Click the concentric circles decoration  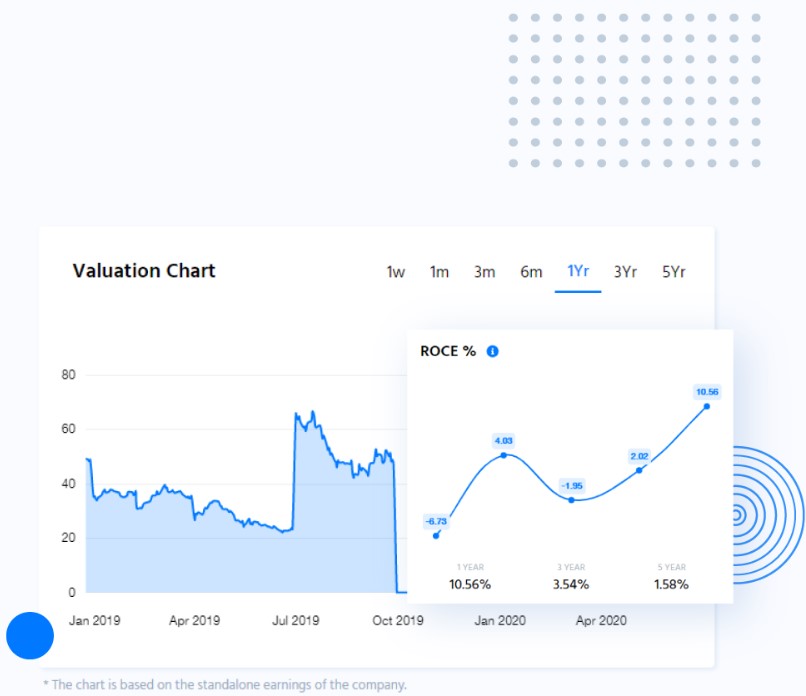740,515
